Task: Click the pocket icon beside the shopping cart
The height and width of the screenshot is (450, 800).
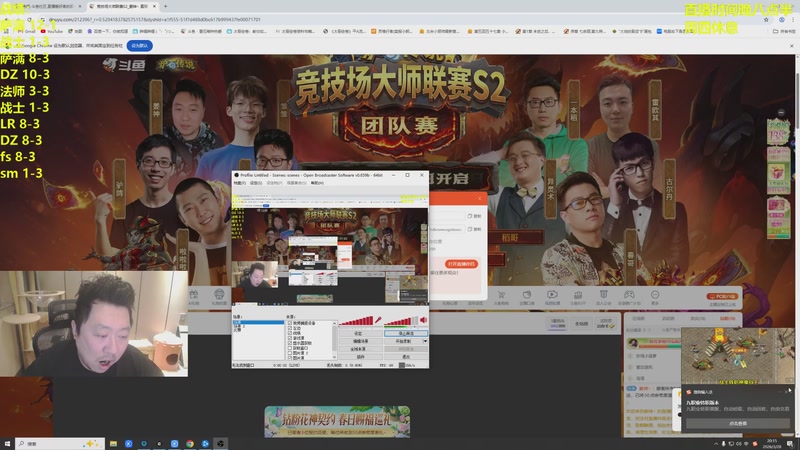Action: click(x=527, y=294)
